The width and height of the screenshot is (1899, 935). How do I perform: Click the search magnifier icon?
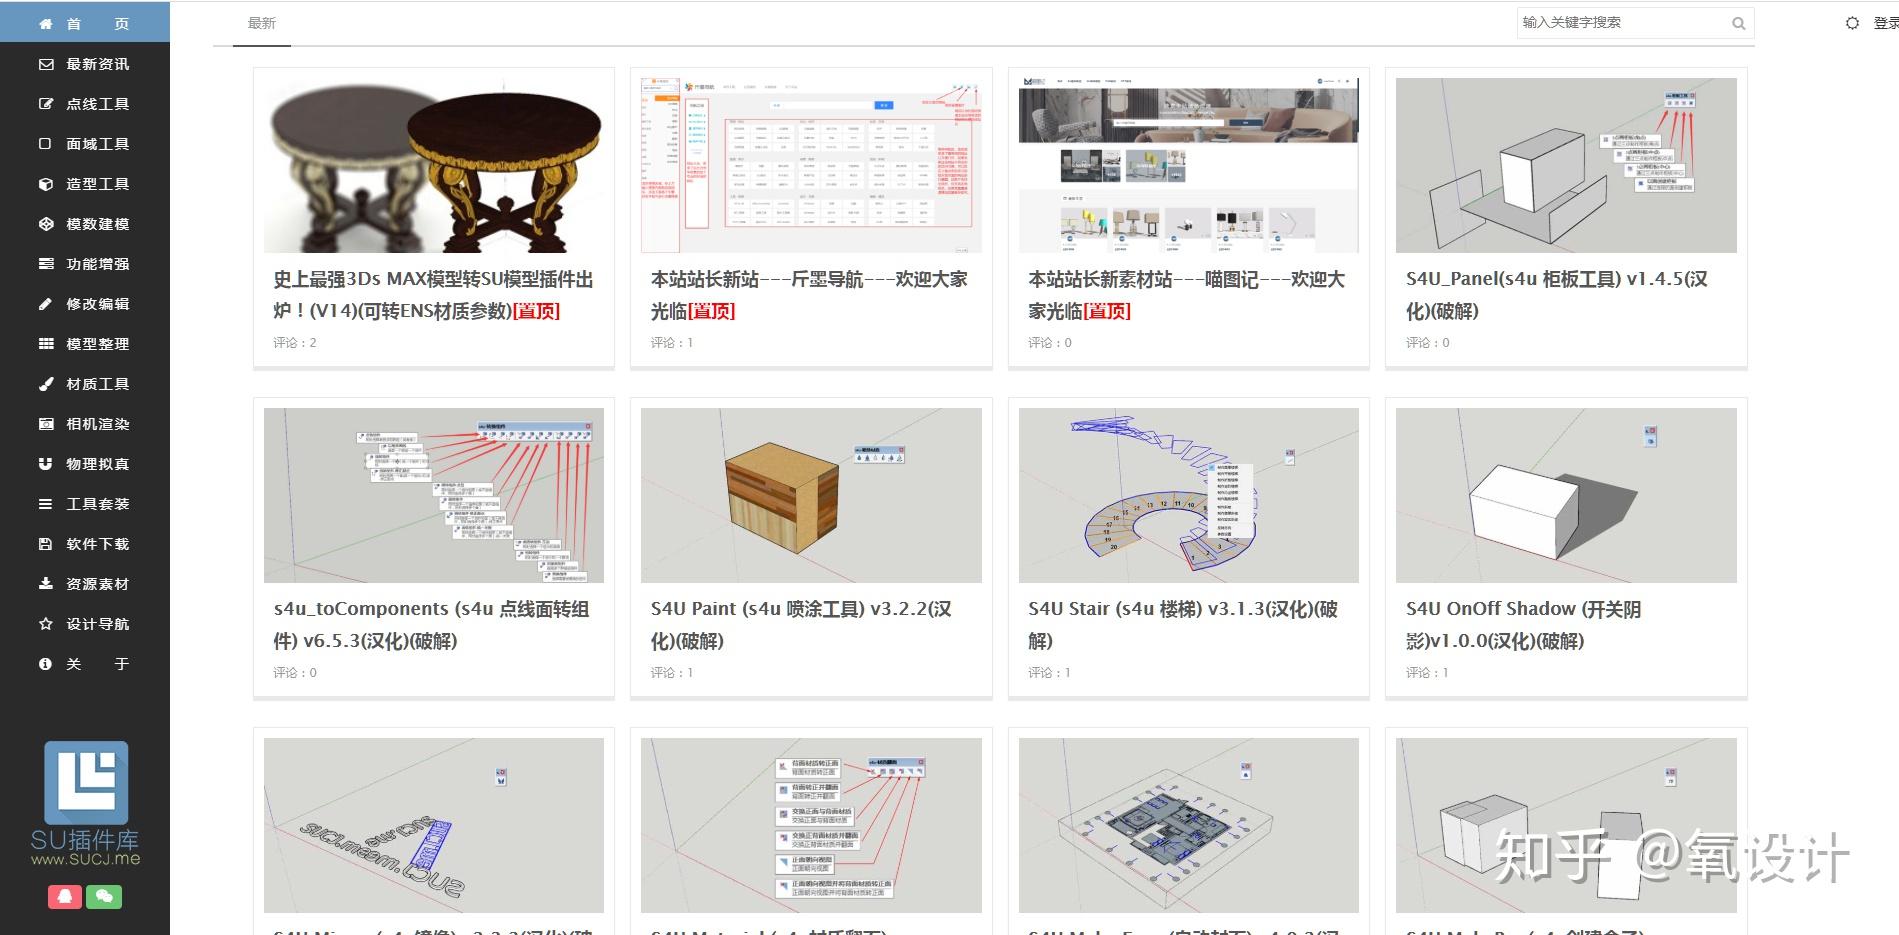pyautogui.click(x=1738, y=24)
